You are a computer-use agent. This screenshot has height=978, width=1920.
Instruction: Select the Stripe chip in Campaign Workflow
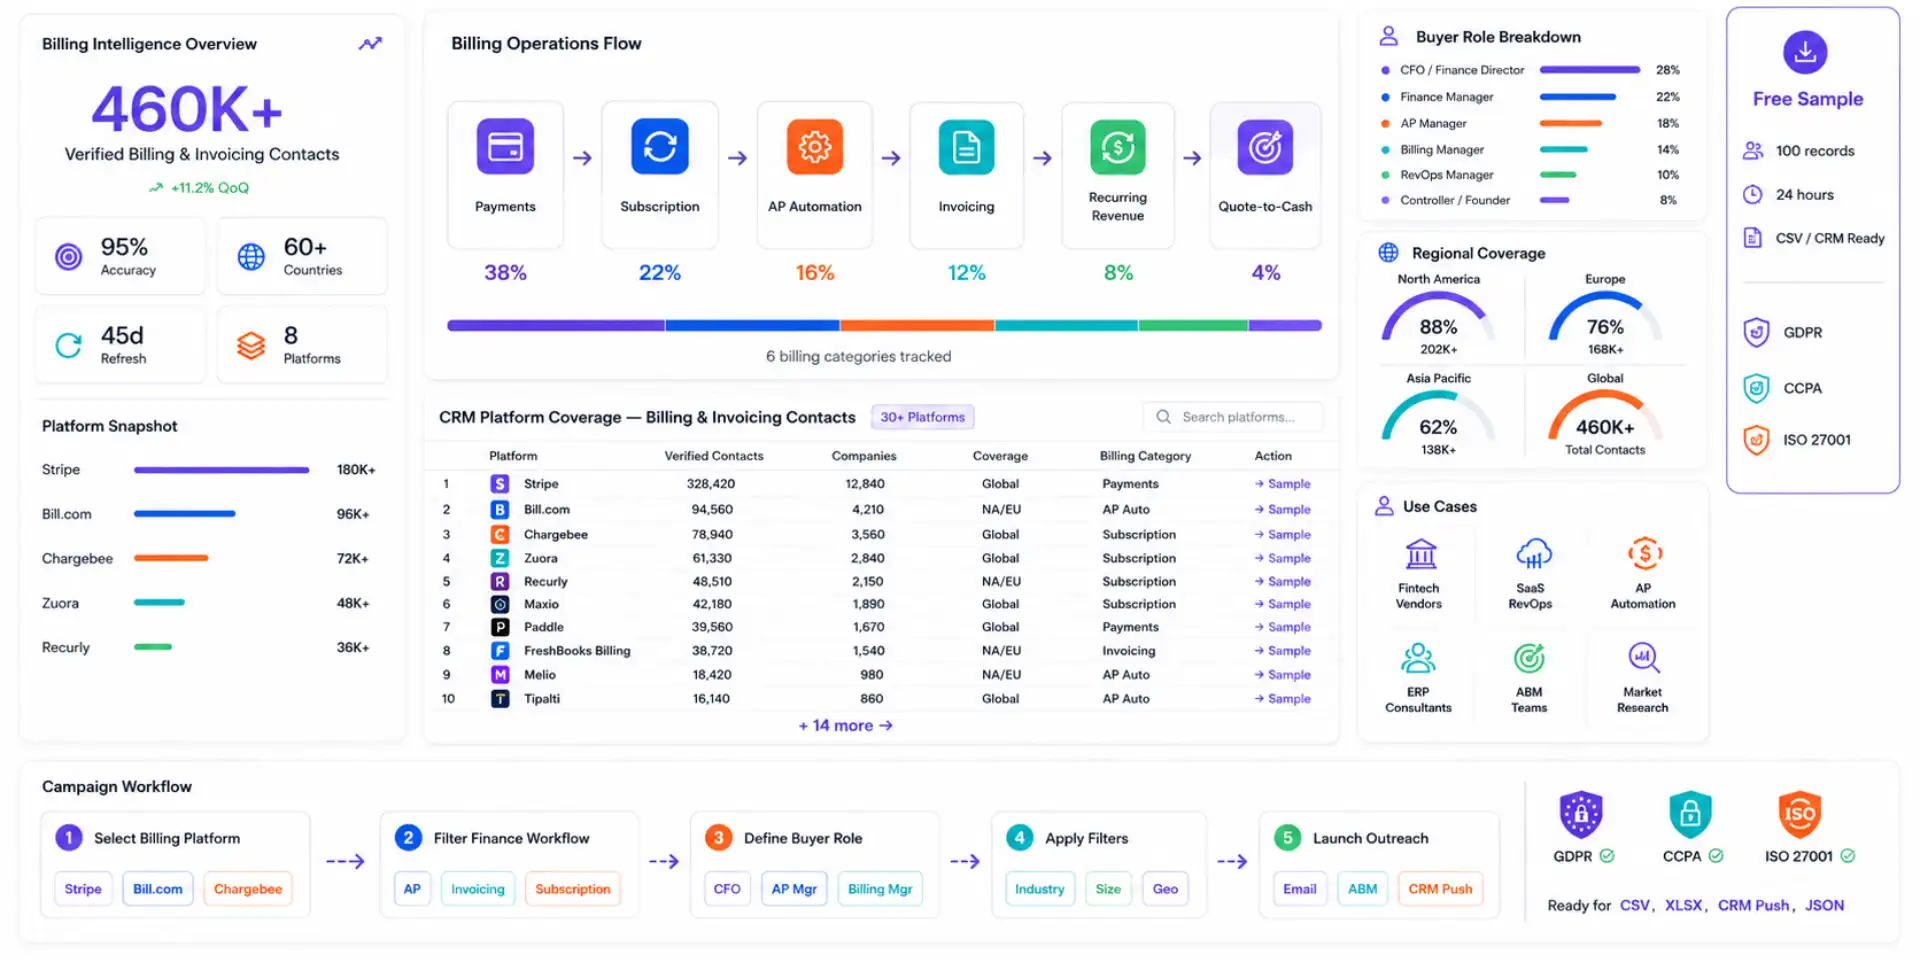point(83,889)
